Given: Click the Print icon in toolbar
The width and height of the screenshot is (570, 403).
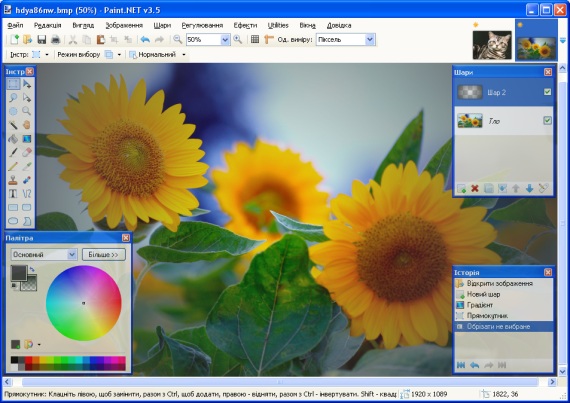Looking at the screenshot, I should tap(55, 40).
